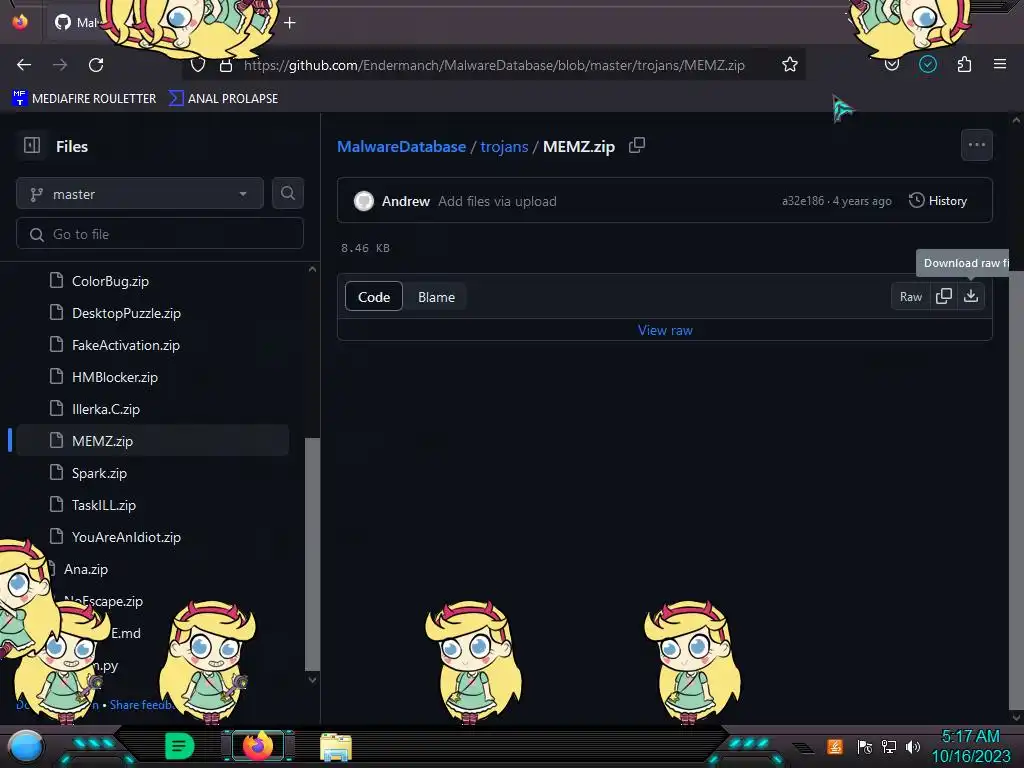Open a new browser tab
This screenshot has width=1024, height=768.
coord(289,23)
